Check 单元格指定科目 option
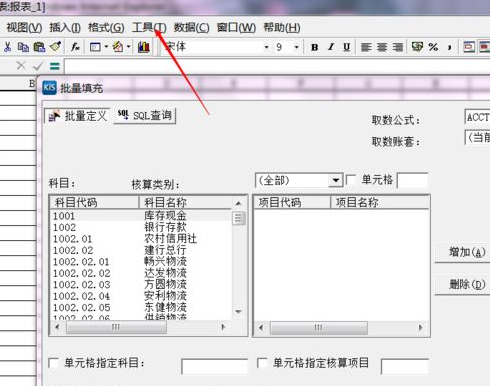 [x=54, y=363]
